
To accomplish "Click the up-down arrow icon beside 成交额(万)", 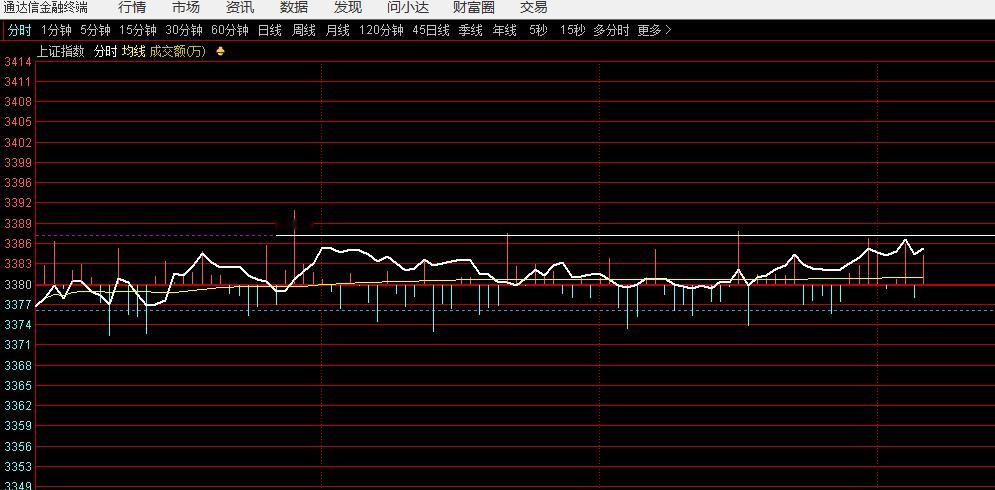I will tap(220, 52).
